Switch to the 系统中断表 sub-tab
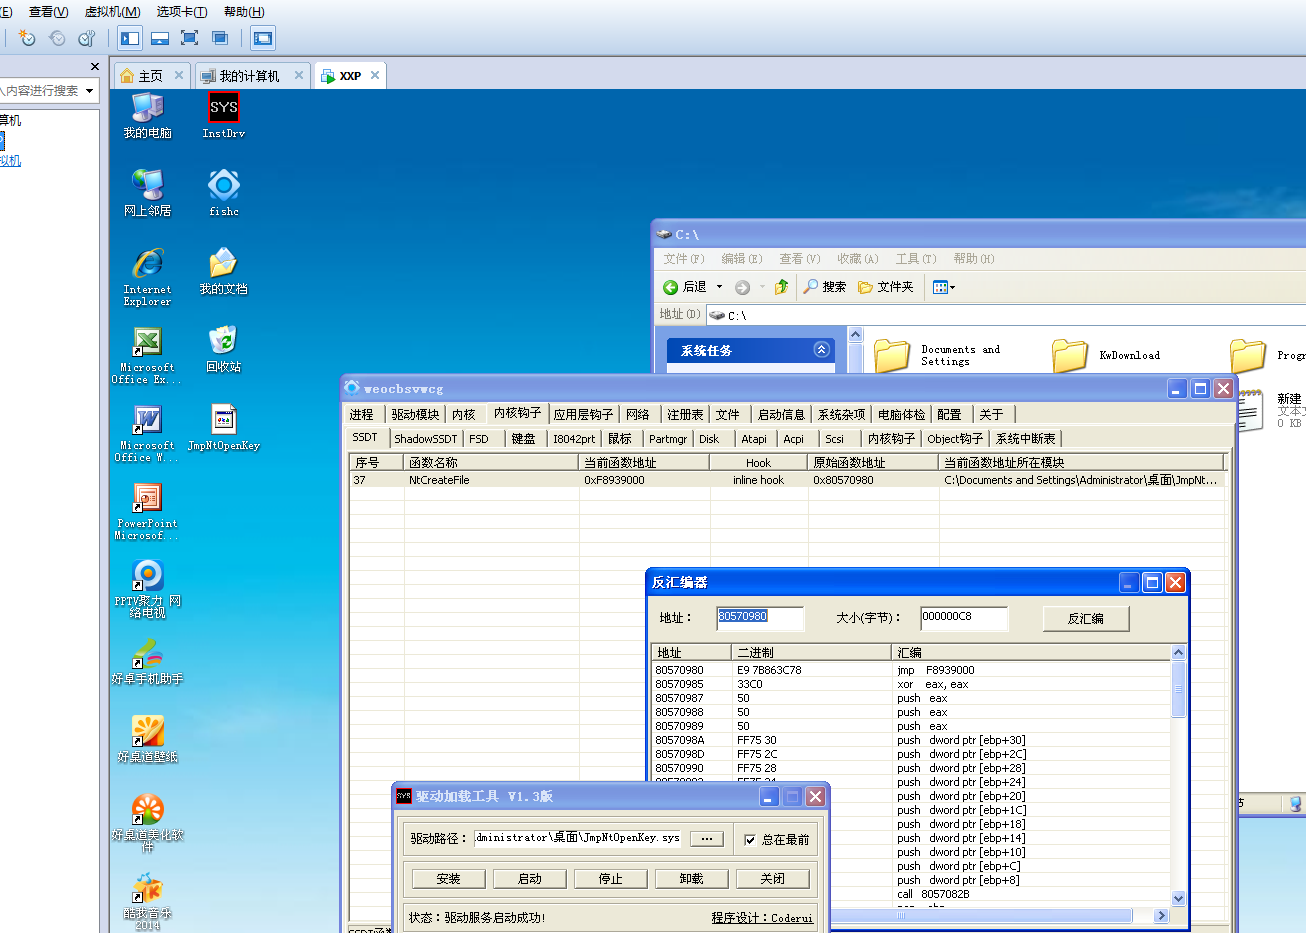The height and width of the screenshot is (933, 1306). click(1025, 438)
